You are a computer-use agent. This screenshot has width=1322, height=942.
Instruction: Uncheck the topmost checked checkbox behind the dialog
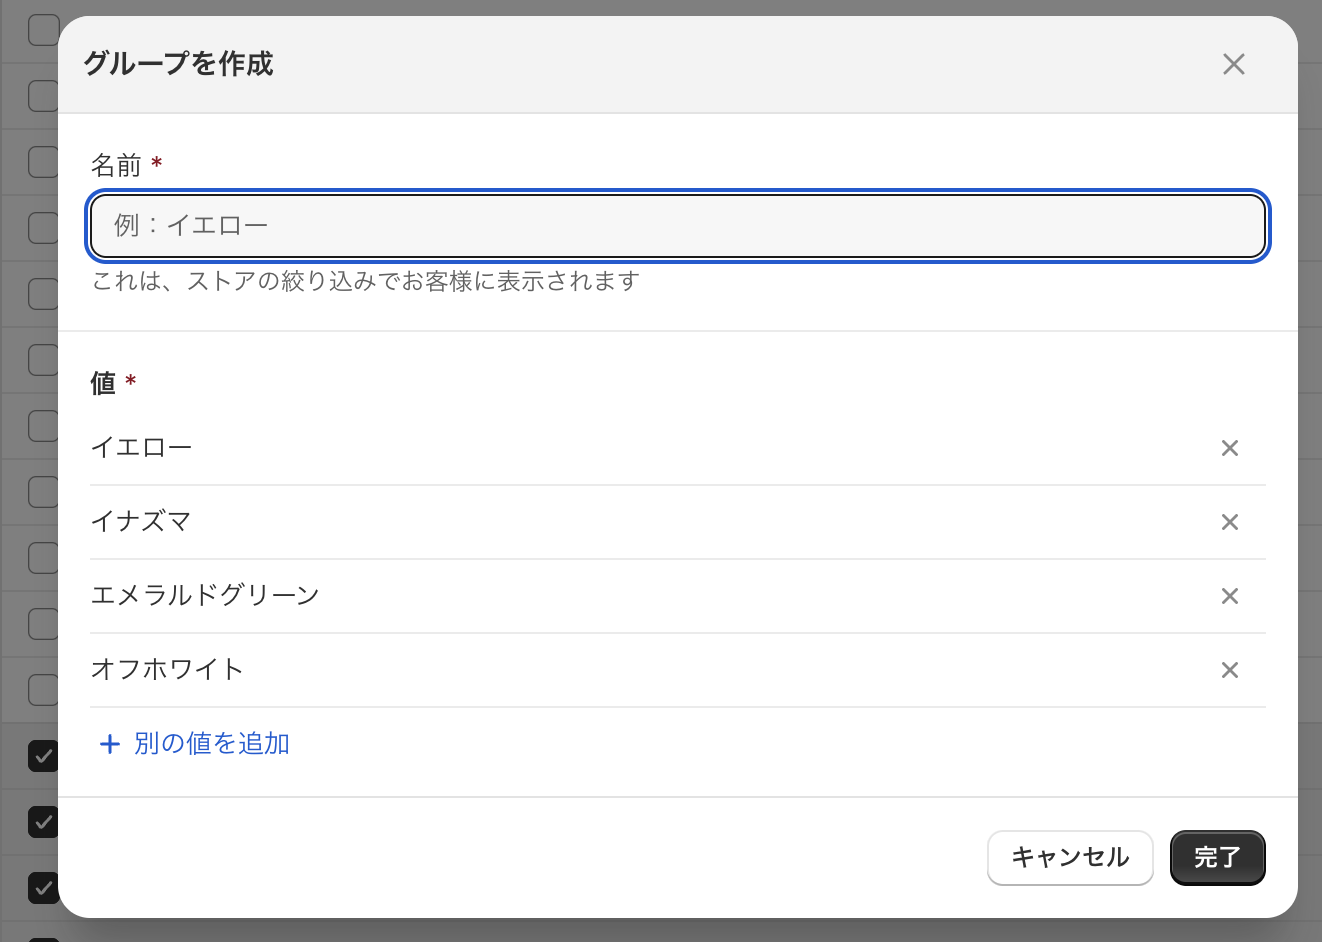pyautogui.click(x=42, y=756)
